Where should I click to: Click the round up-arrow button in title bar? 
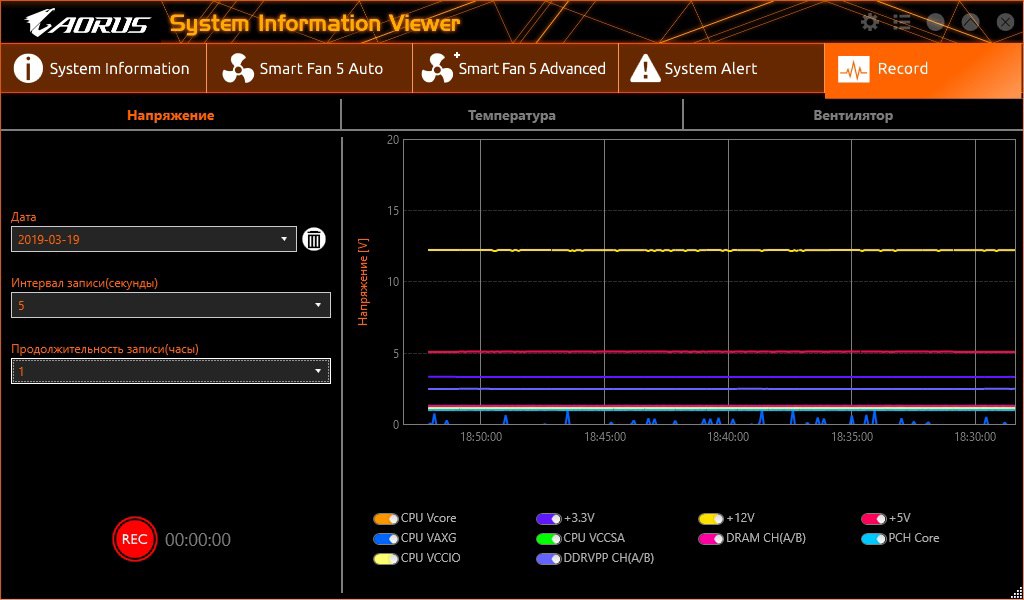coord(970,22)
